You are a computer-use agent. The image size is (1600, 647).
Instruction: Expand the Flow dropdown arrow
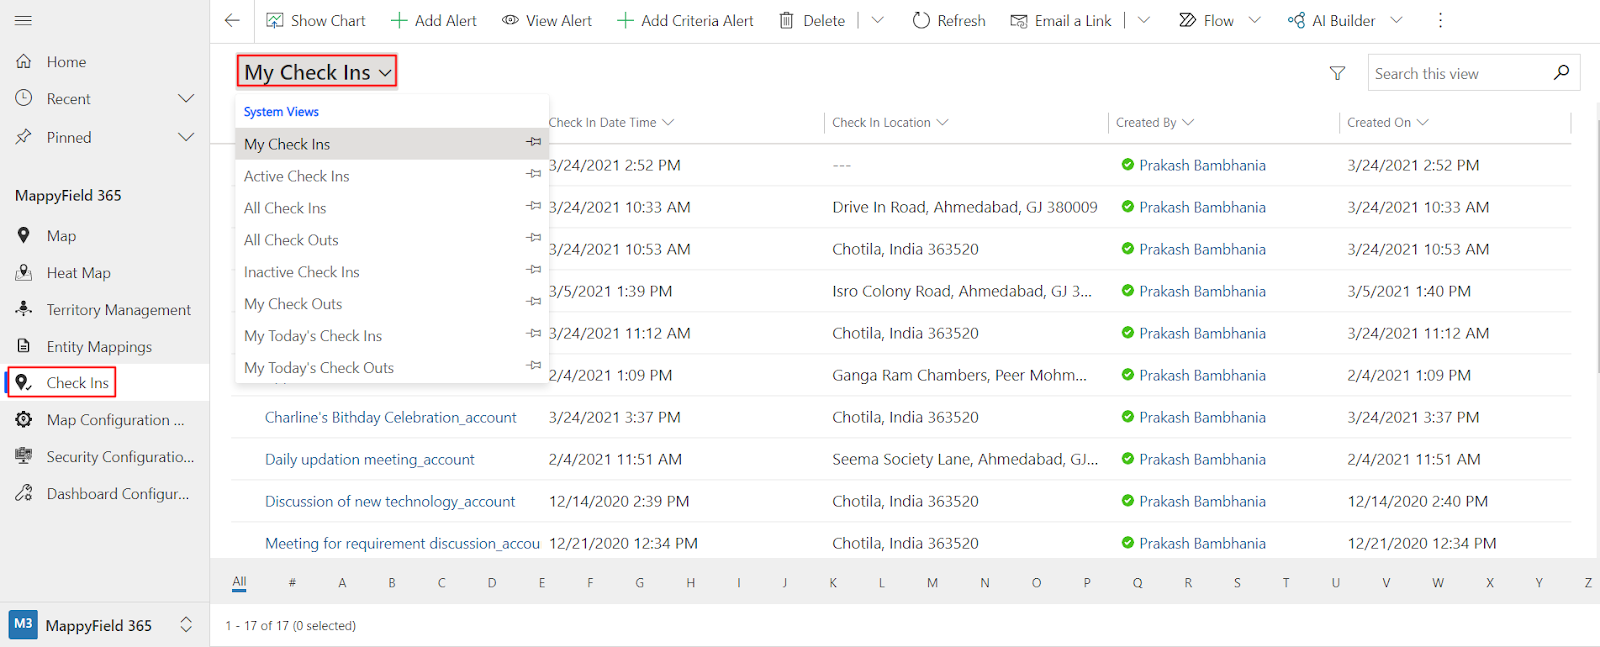click(x=1255, y=20)
